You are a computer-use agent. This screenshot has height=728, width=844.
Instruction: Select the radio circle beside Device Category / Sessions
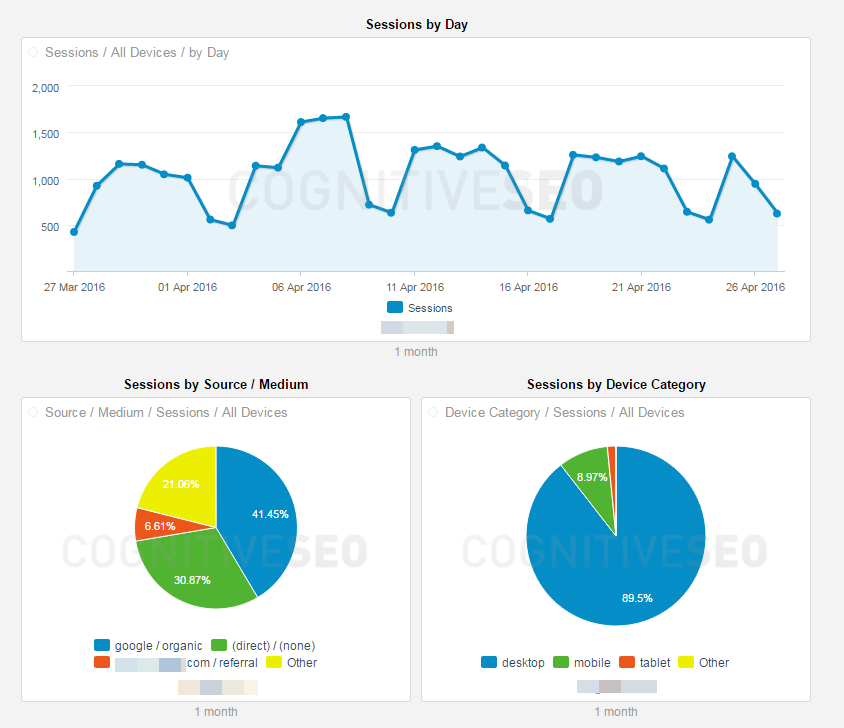[433, 412]
